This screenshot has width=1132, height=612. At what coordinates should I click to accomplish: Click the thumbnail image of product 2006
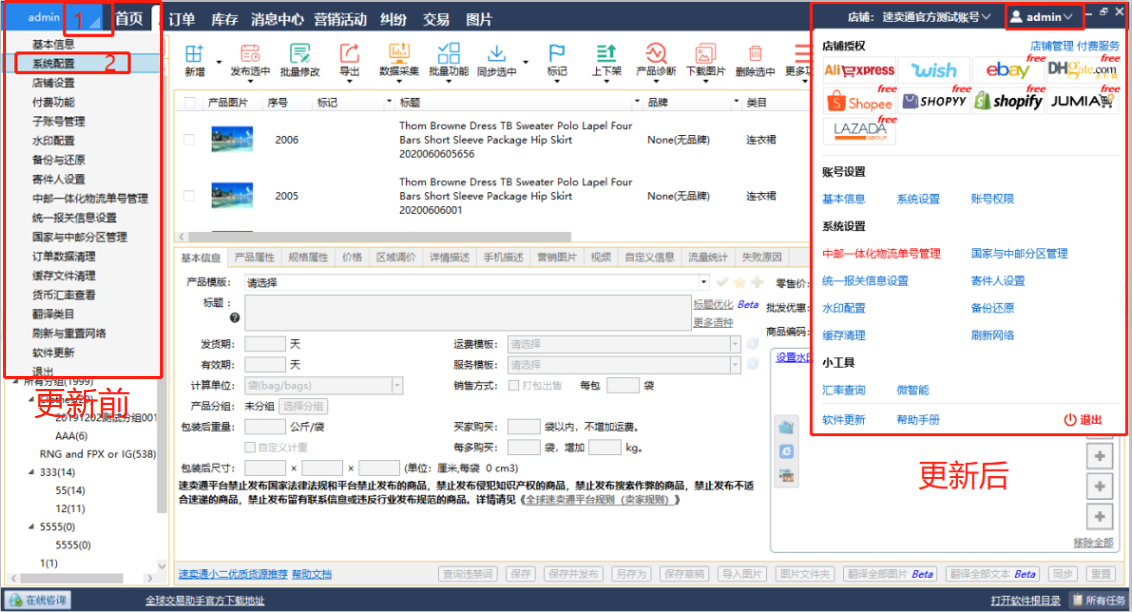(232, 139)
